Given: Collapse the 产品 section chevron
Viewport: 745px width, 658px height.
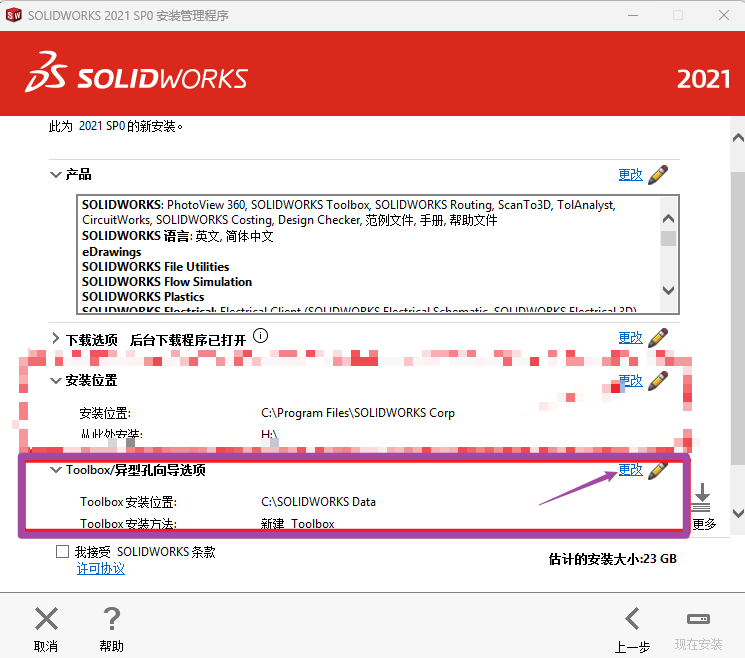Looking at the screenshot, I should coord(56,175).
